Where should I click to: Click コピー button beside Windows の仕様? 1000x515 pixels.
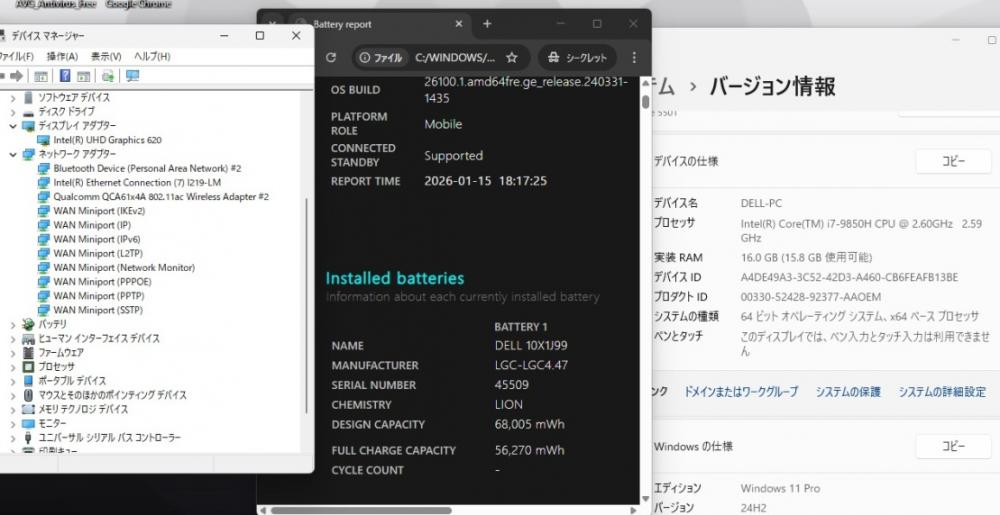click(x=953, y=446)
